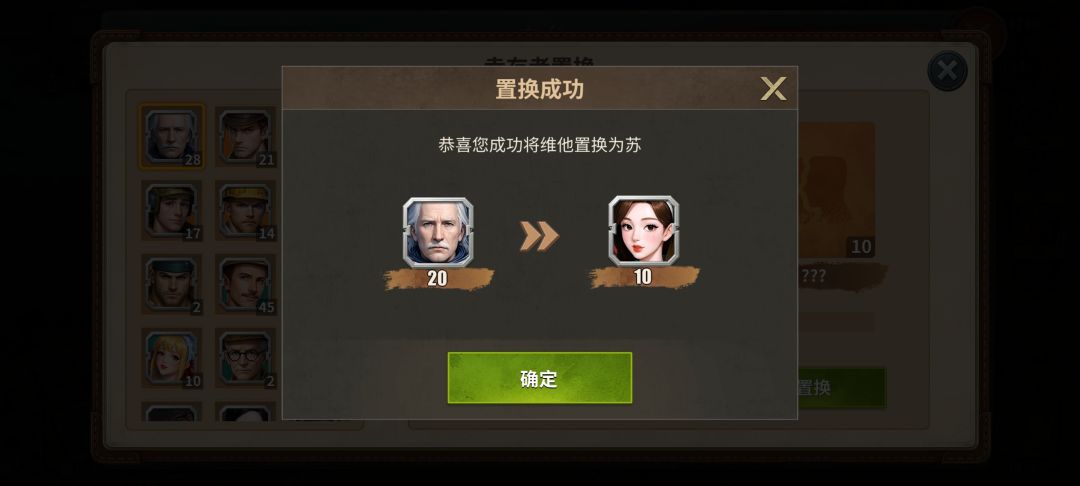1080x486 pixels.
Task: Tap the 10 count label under new hero
Action: [643, 277]
